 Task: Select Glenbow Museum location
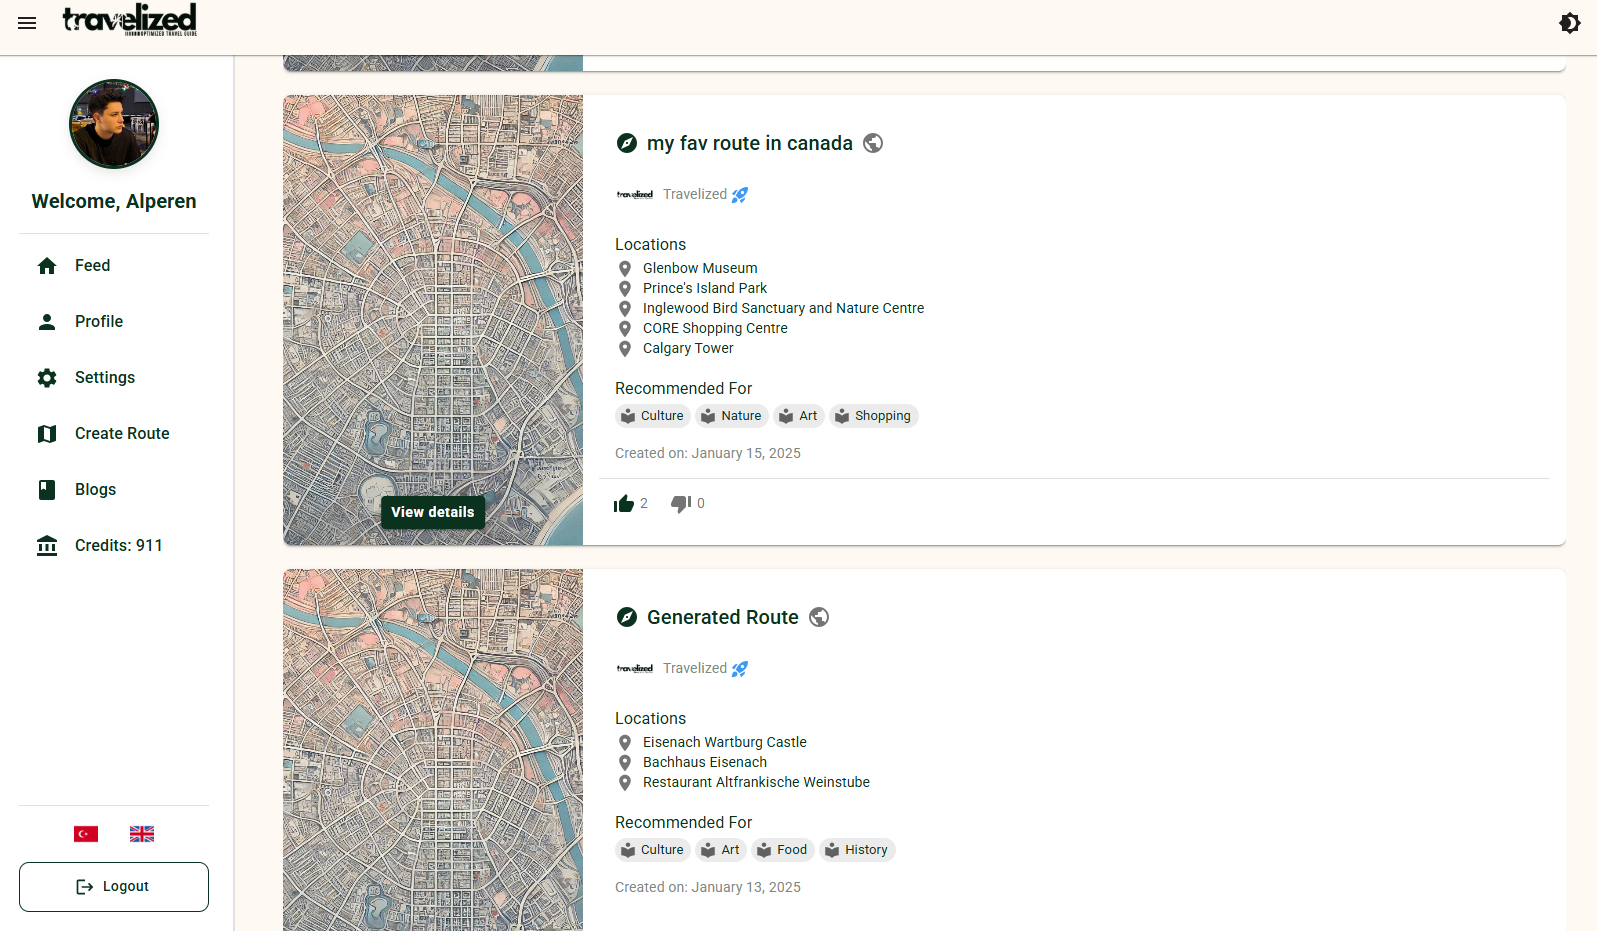700,268
